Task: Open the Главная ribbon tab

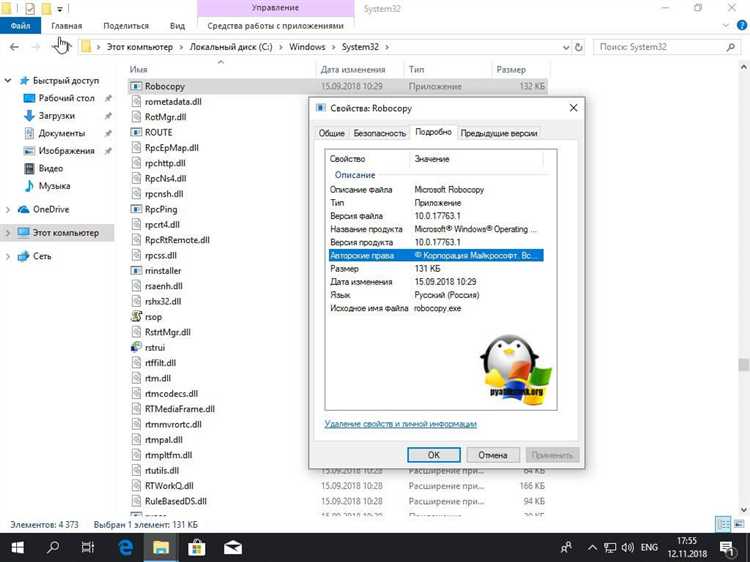Action: pyautogui.click(x=66, y=26)
